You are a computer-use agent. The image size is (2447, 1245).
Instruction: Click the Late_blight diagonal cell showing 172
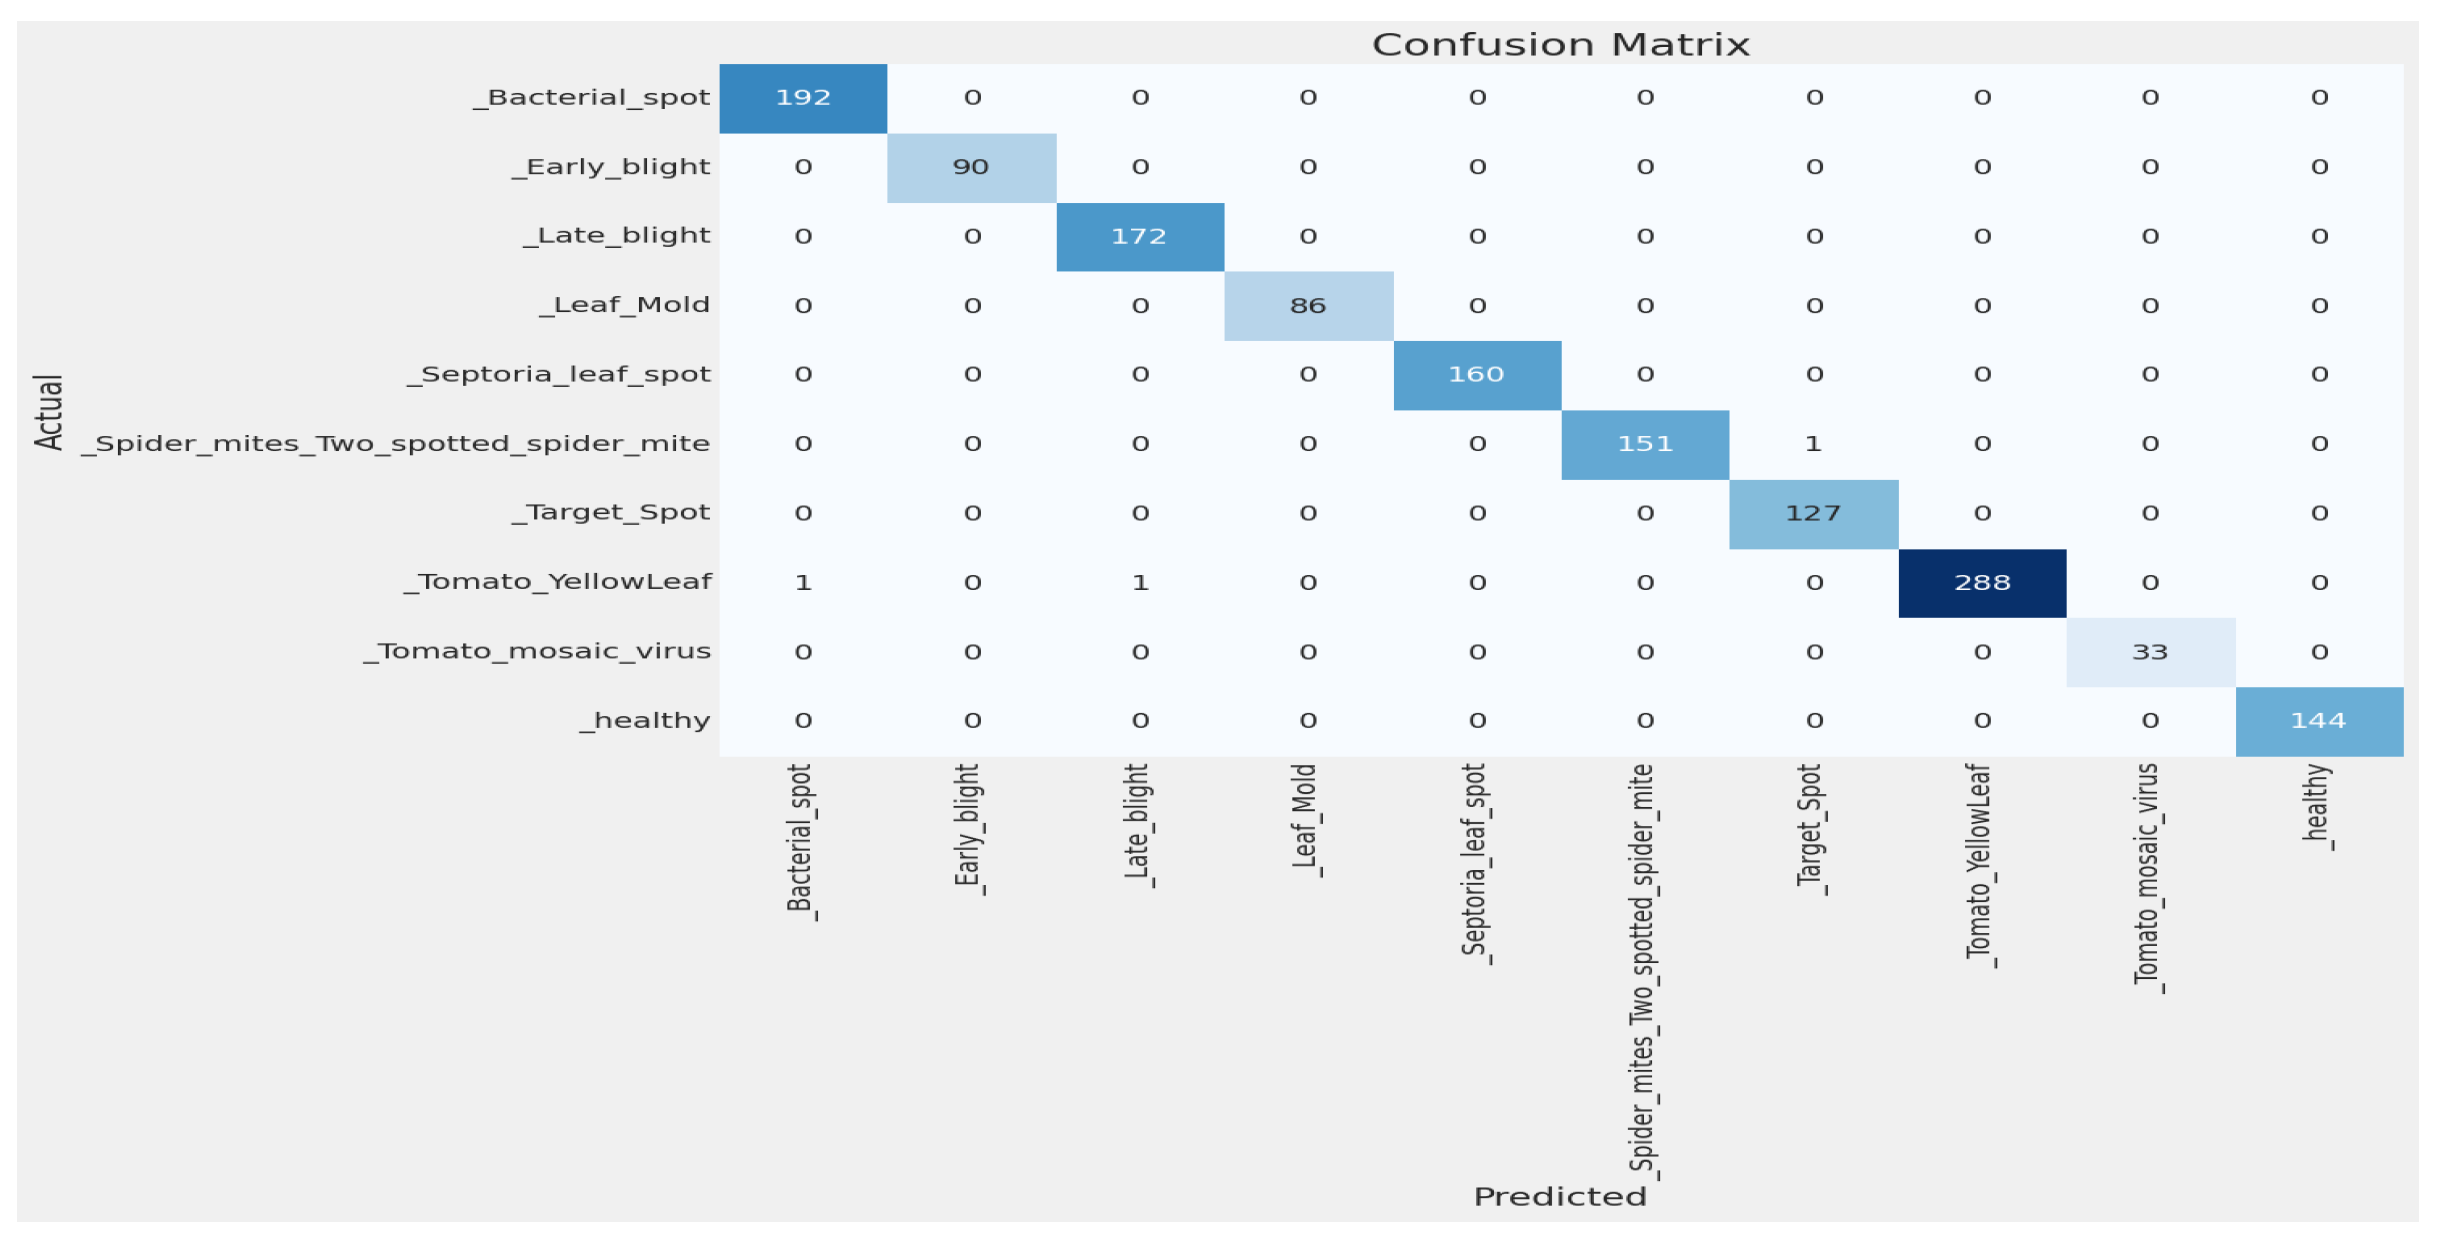point(1140,237)
